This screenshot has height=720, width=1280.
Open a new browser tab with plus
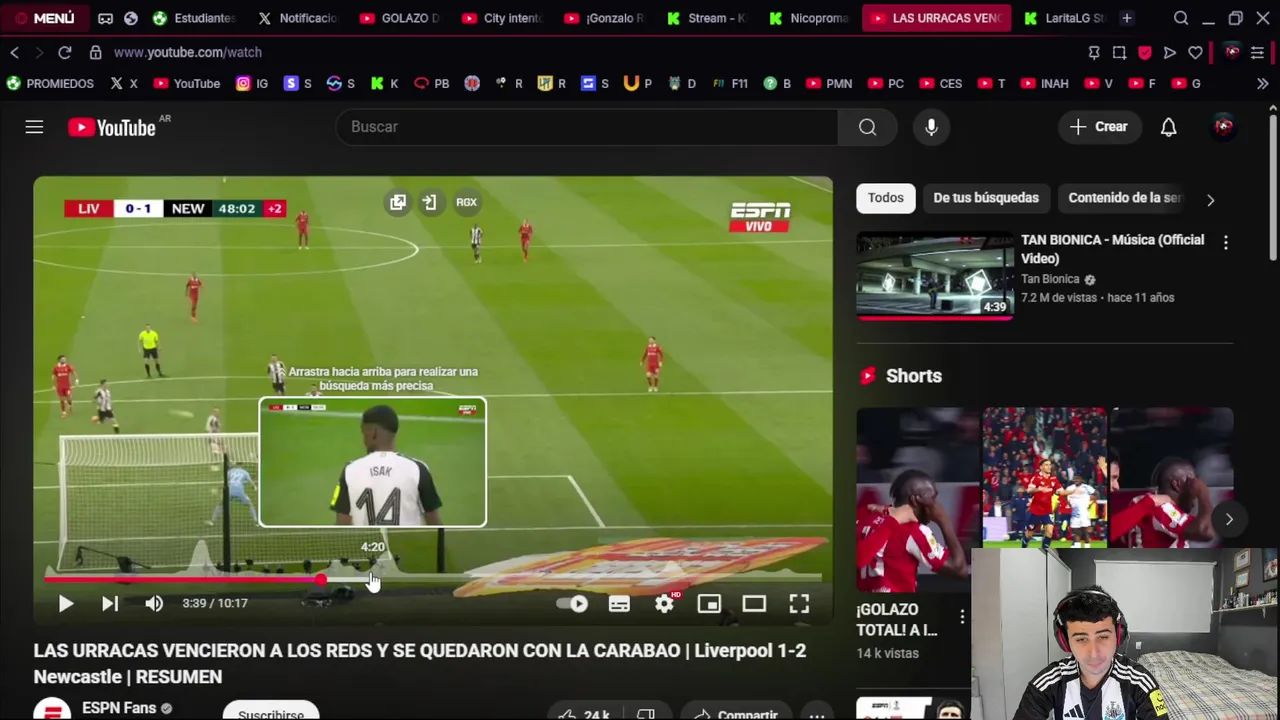point(1126,18)
